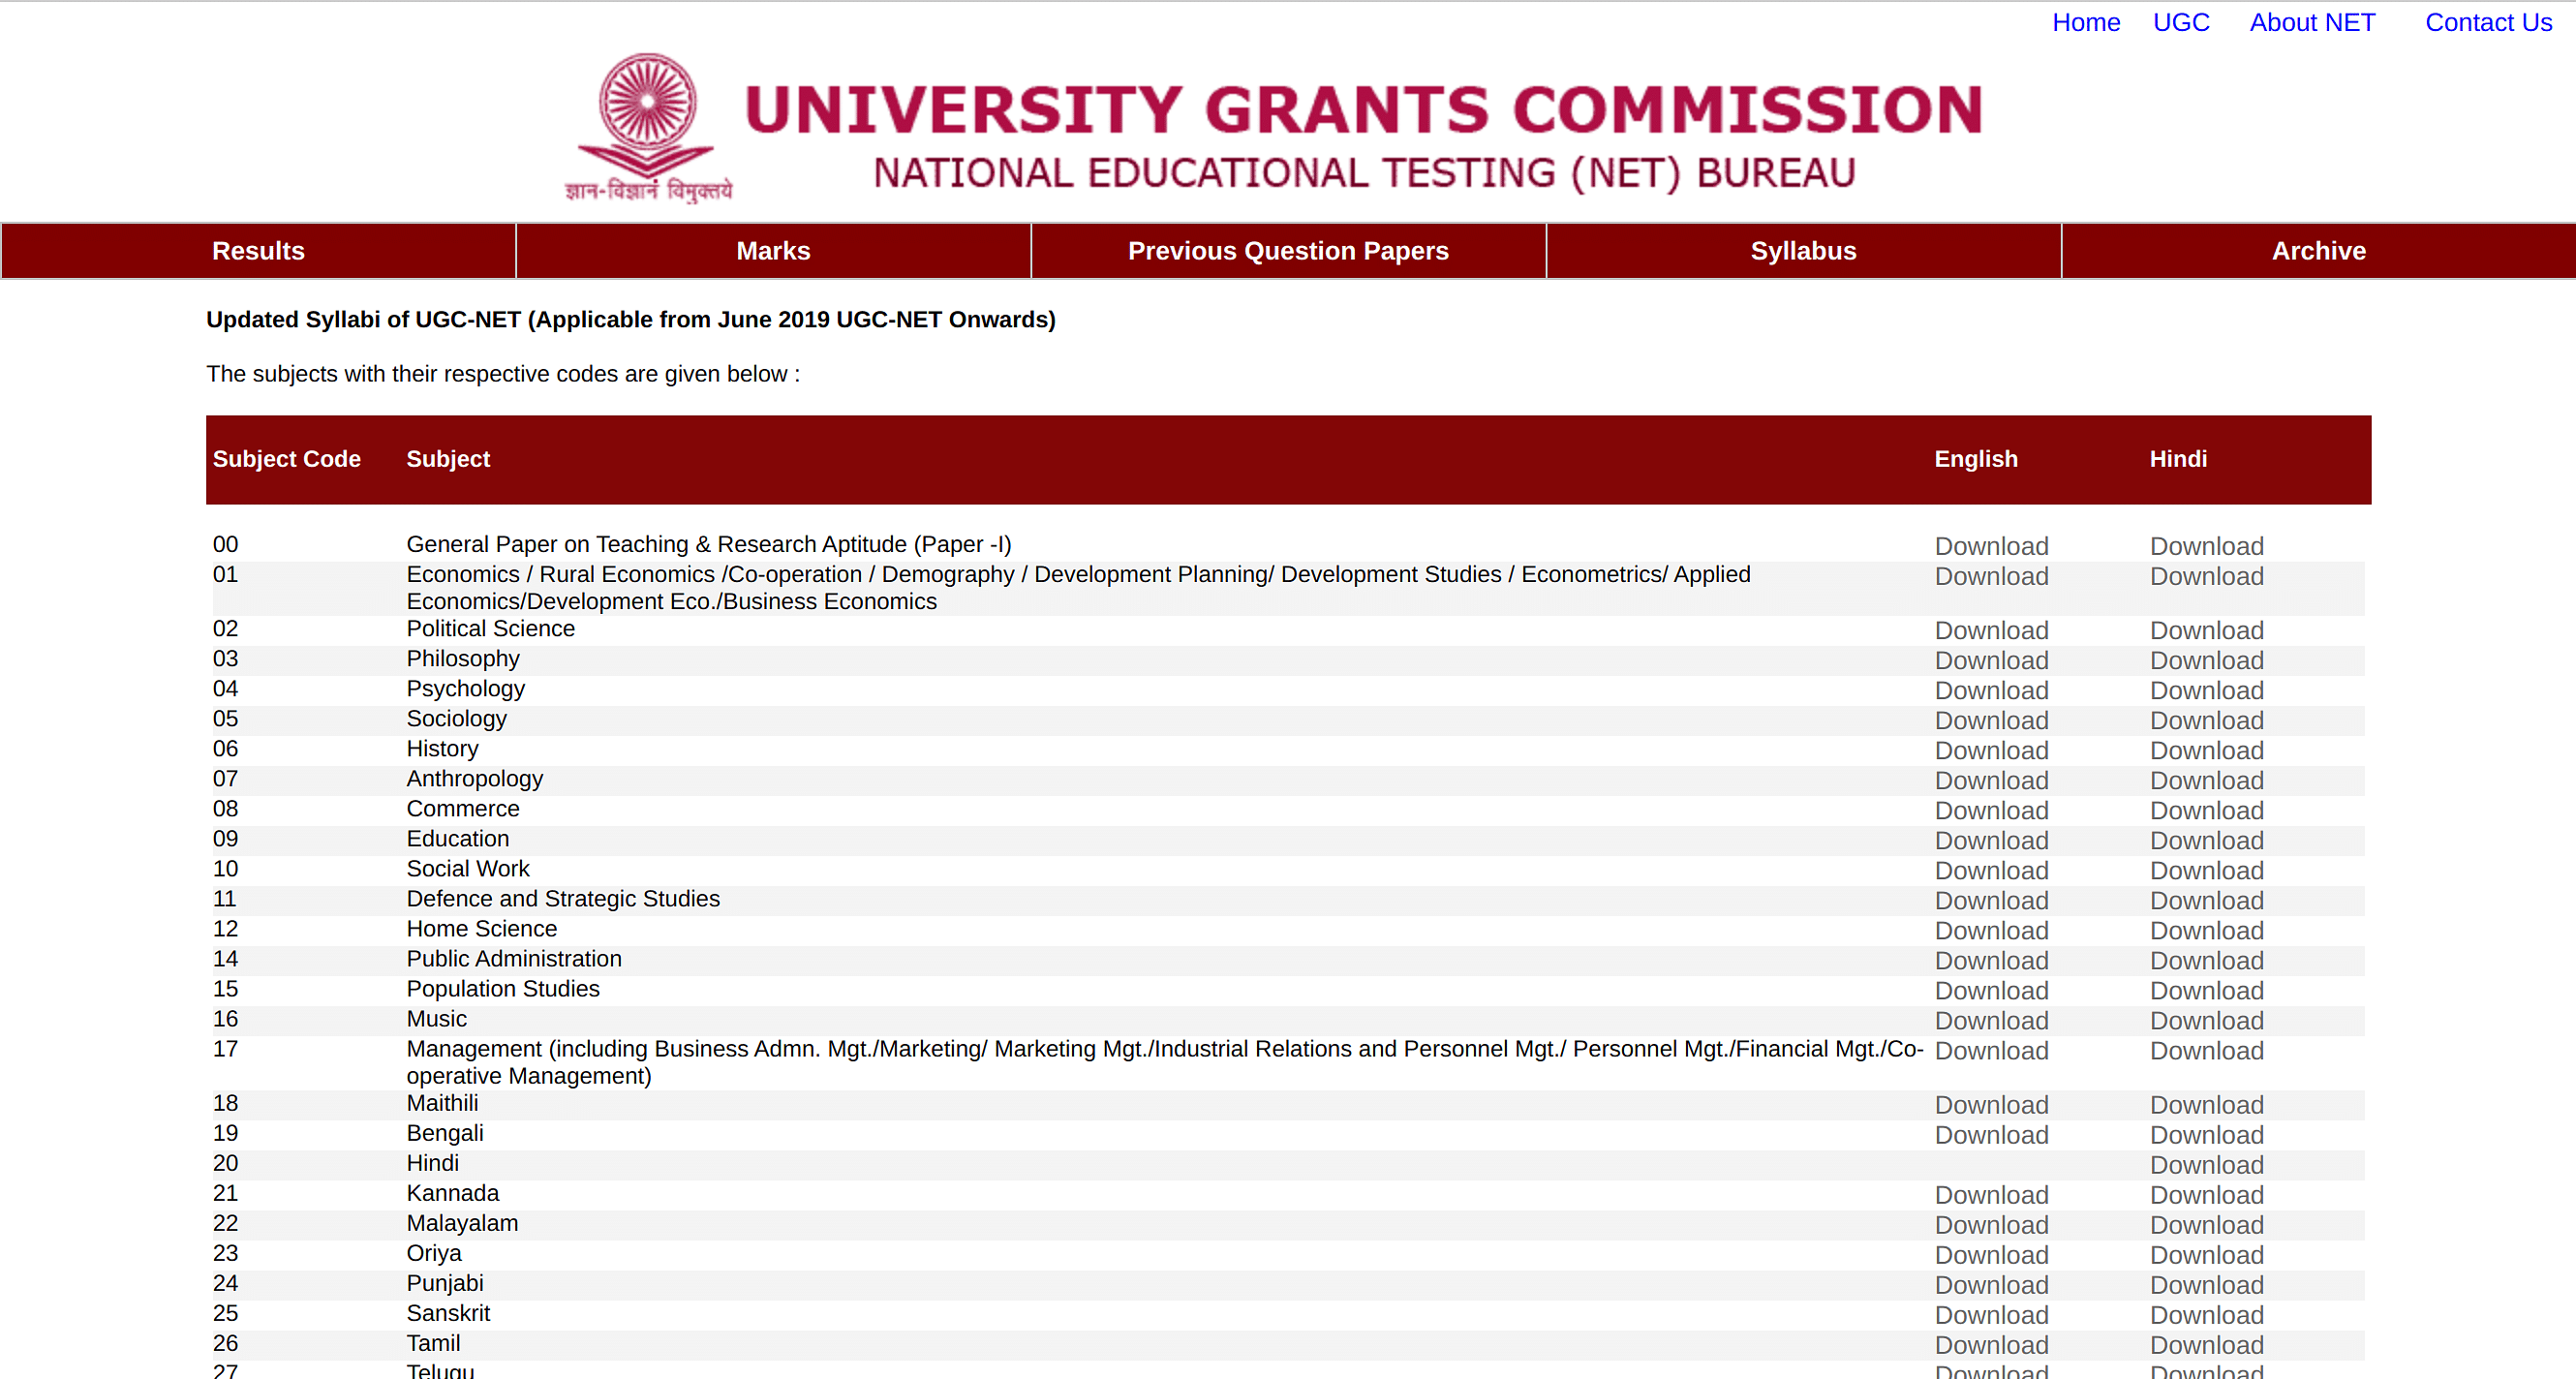This screenshot has height=1379, width=2576.
Task: Download Hindi syllabus for Music
Action: 2206,1020
